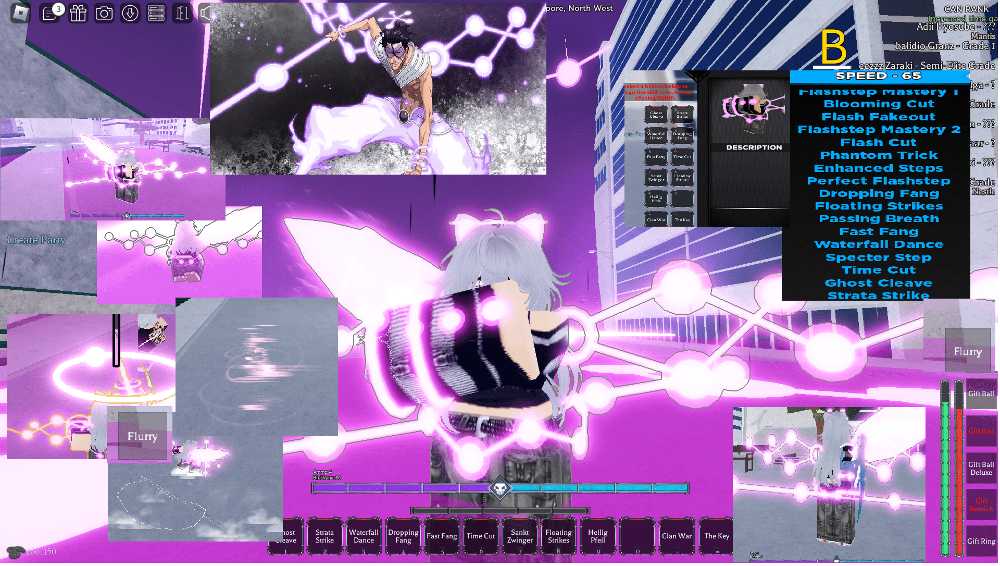Open the chat icon with badge 3
This screenshot has height=566, width=1000.
tap(50, 13)
